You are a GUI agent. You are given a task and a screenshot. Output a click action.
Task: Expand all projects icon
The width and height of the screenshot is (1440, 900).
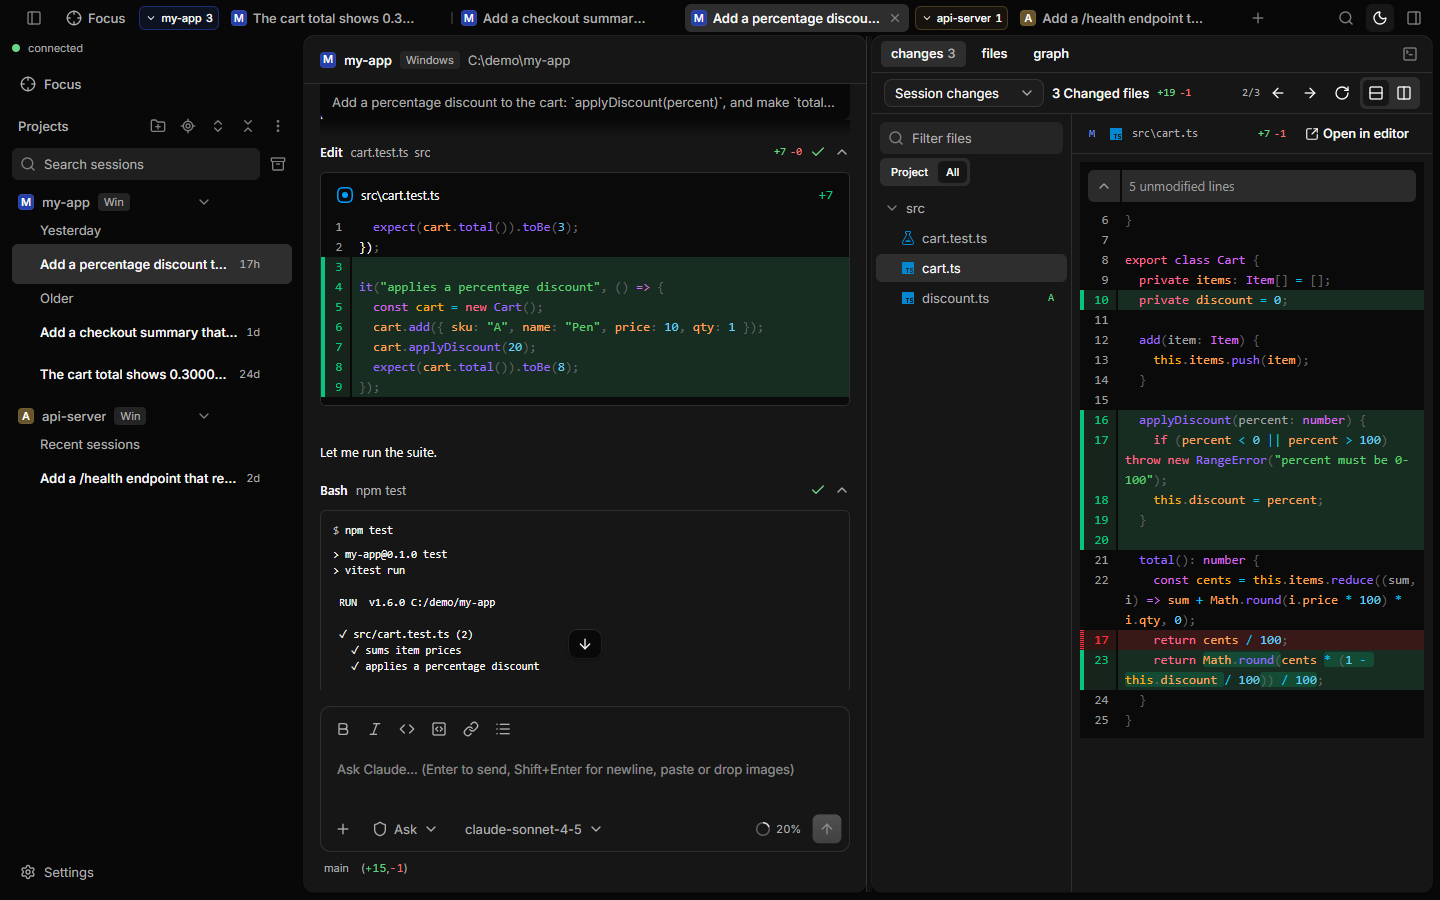218,126
